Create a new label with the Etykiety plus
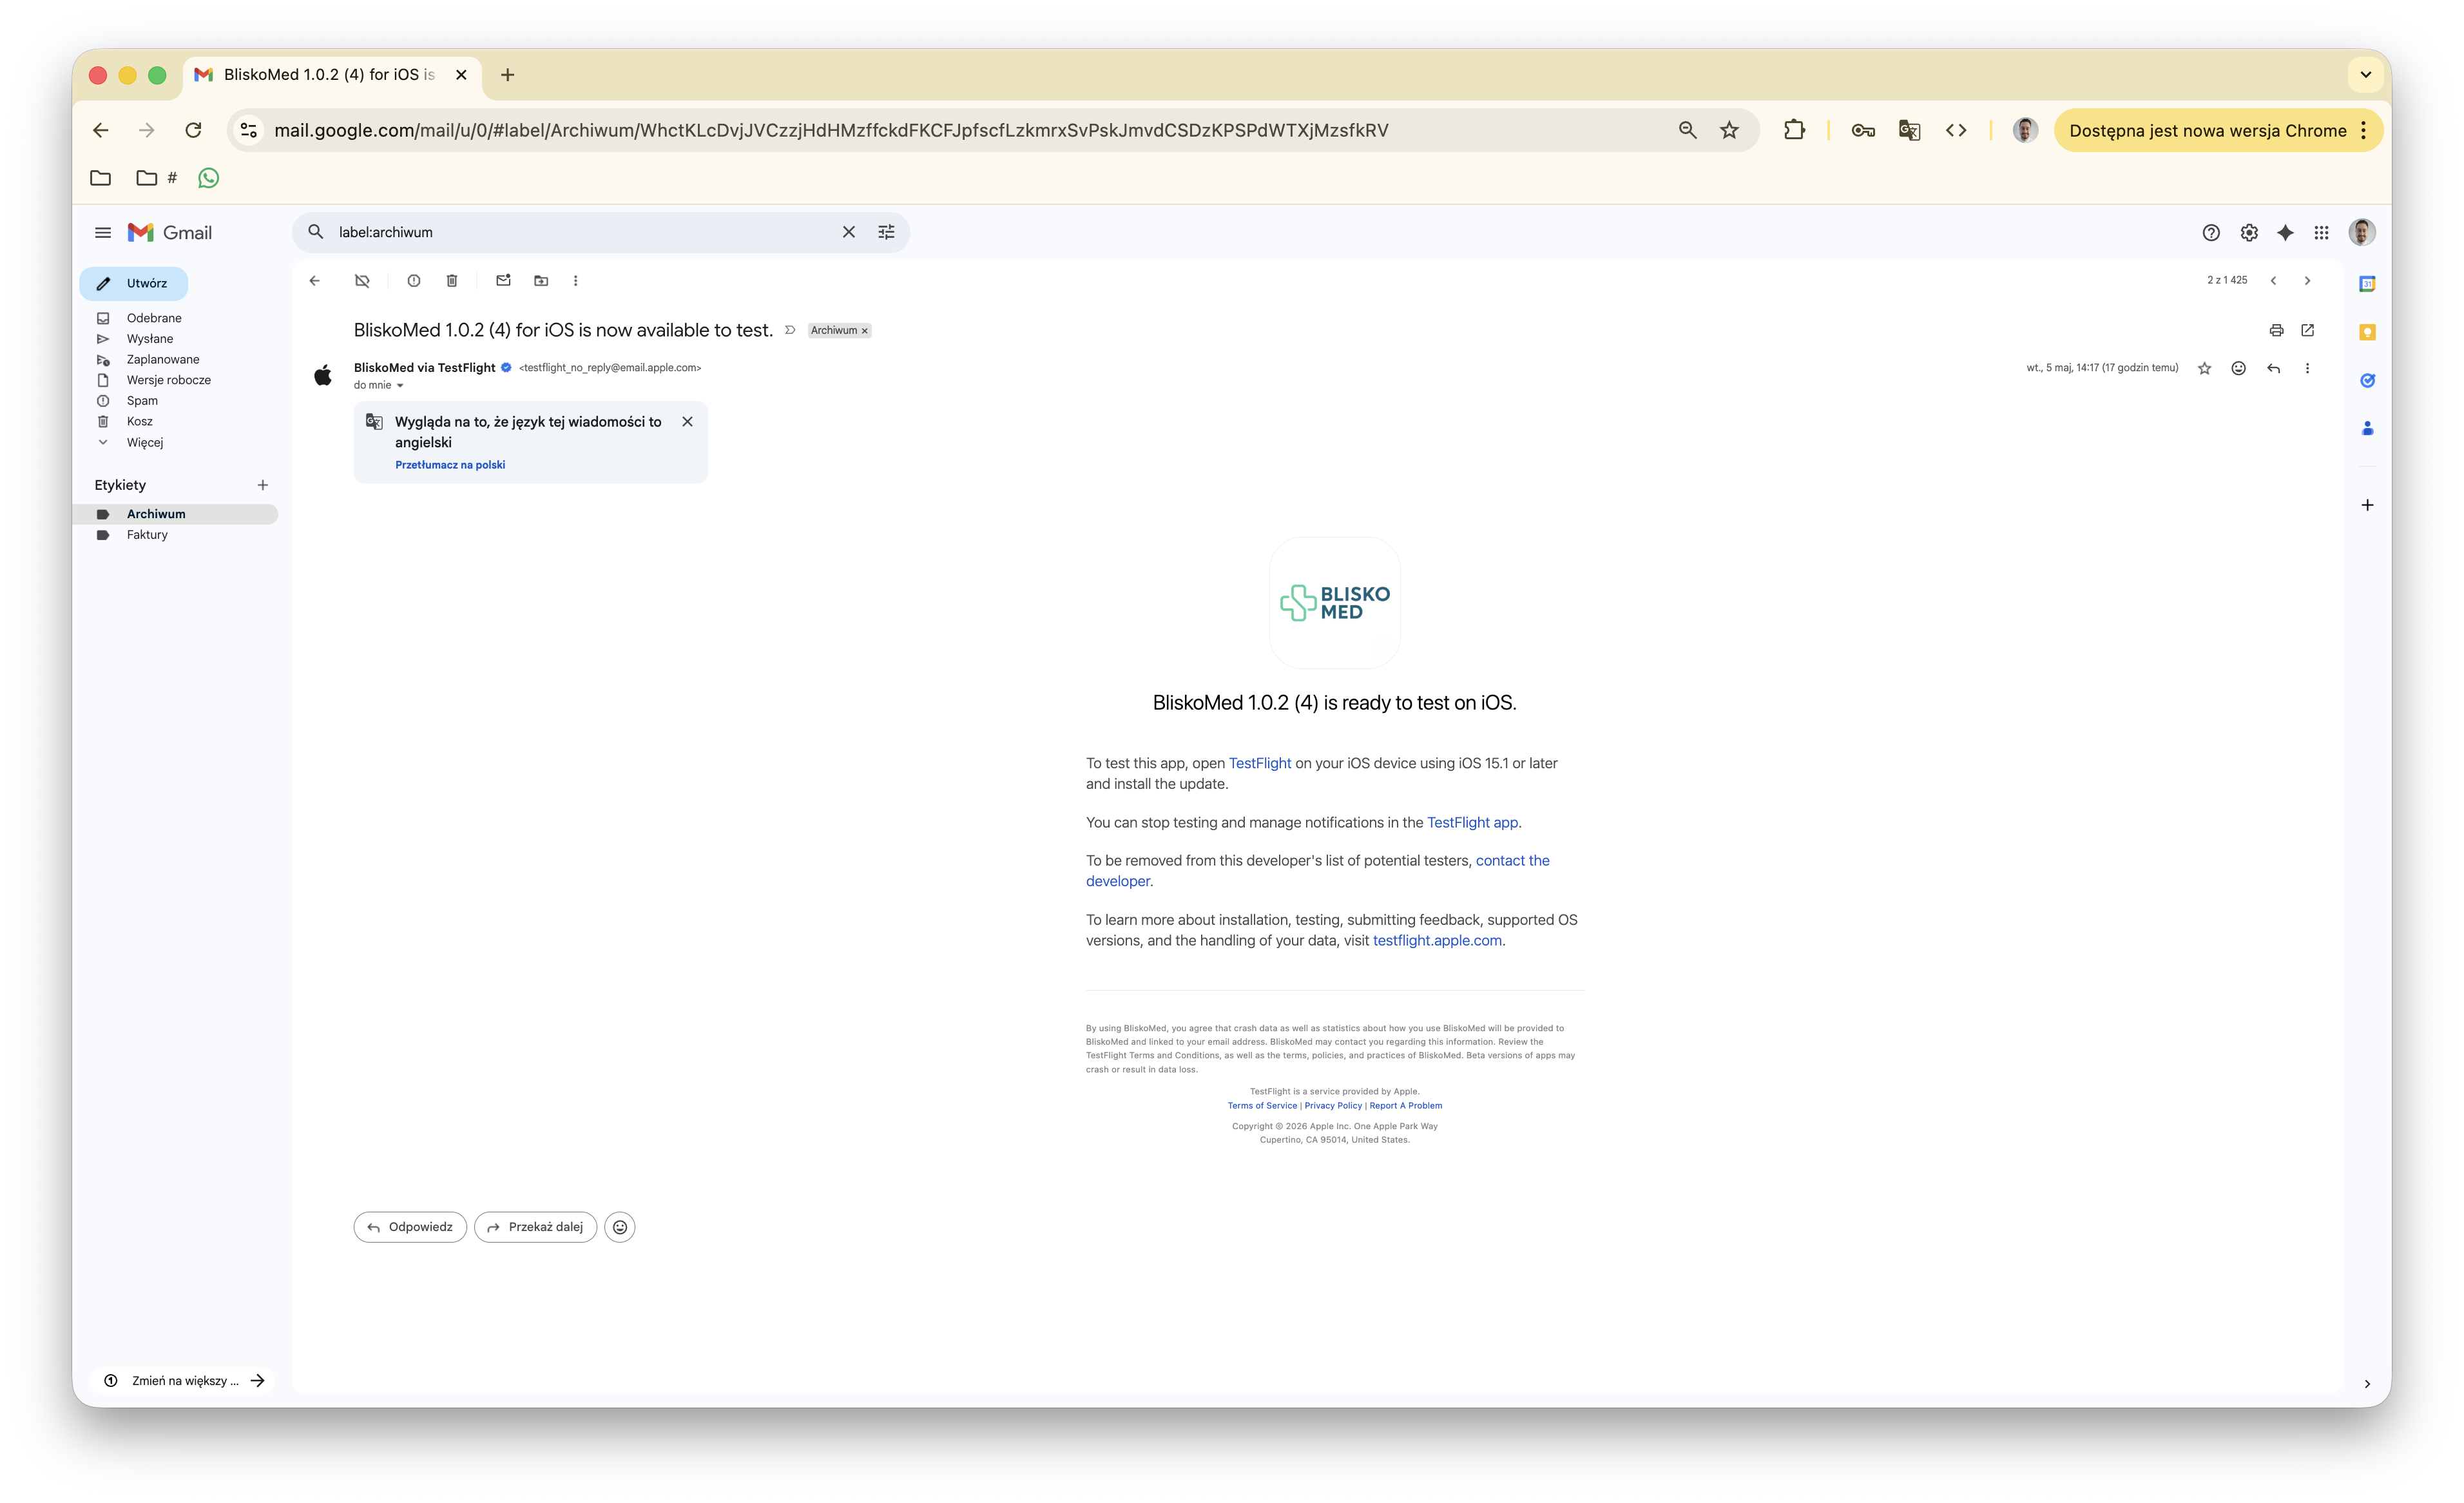Image resolution: width=2464 pixels, height=1503 pixels. point(263,485)
